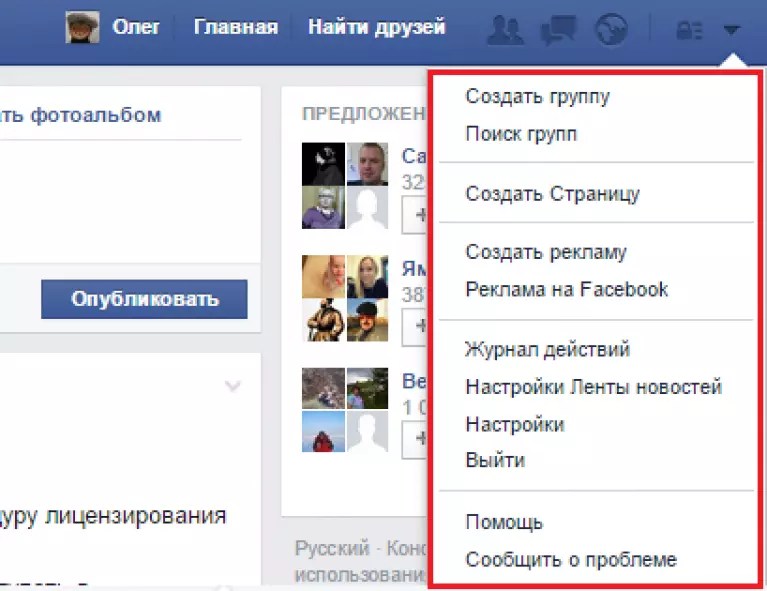Select Поиск групп menu item
The image size is (767, 591).
tap(521, 134)
